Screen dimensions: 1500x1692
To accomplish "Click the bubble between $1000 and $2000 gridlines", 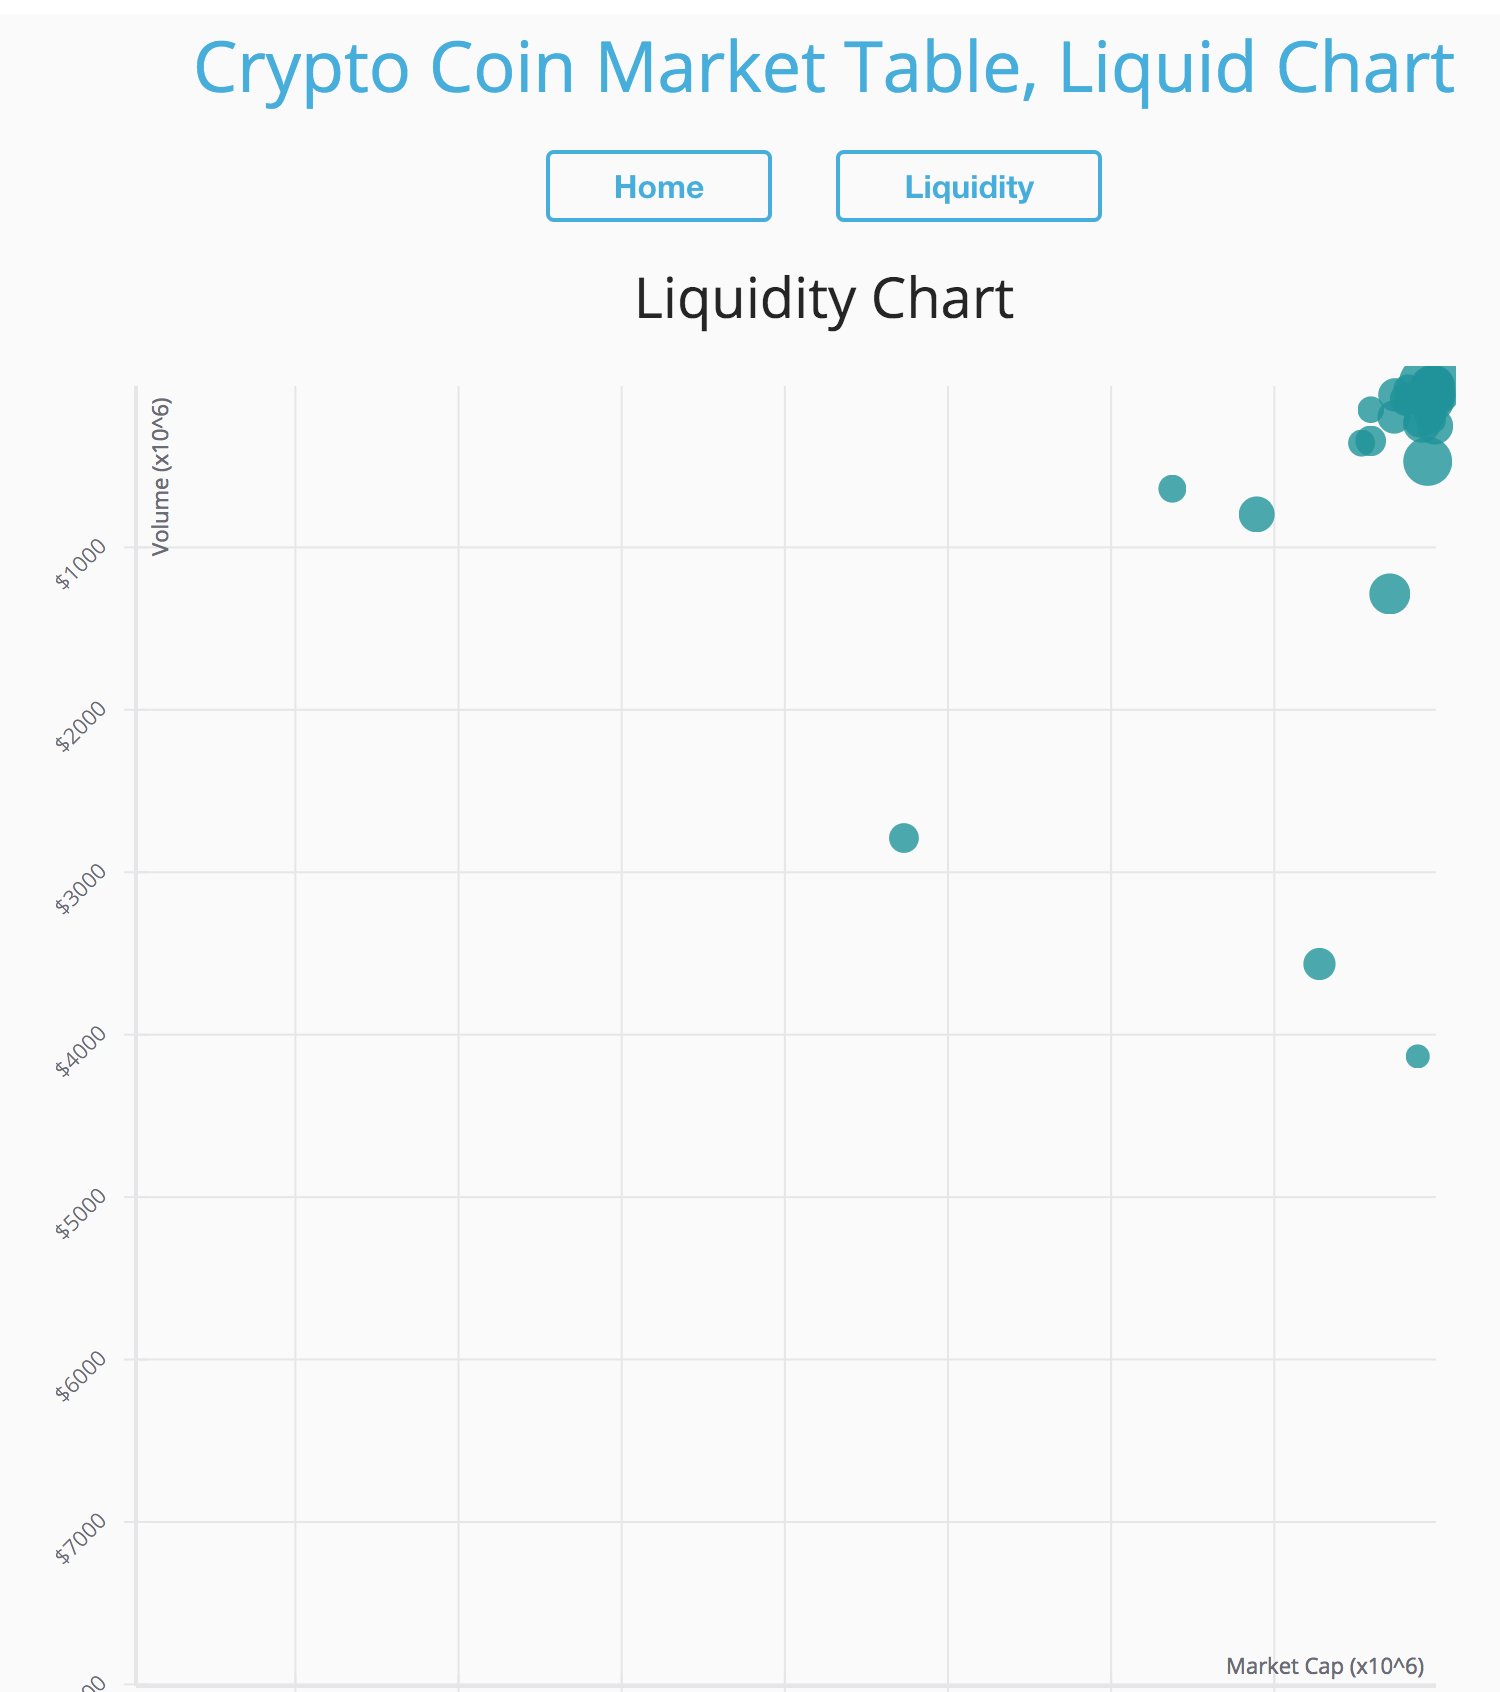I will [1389, 594].
